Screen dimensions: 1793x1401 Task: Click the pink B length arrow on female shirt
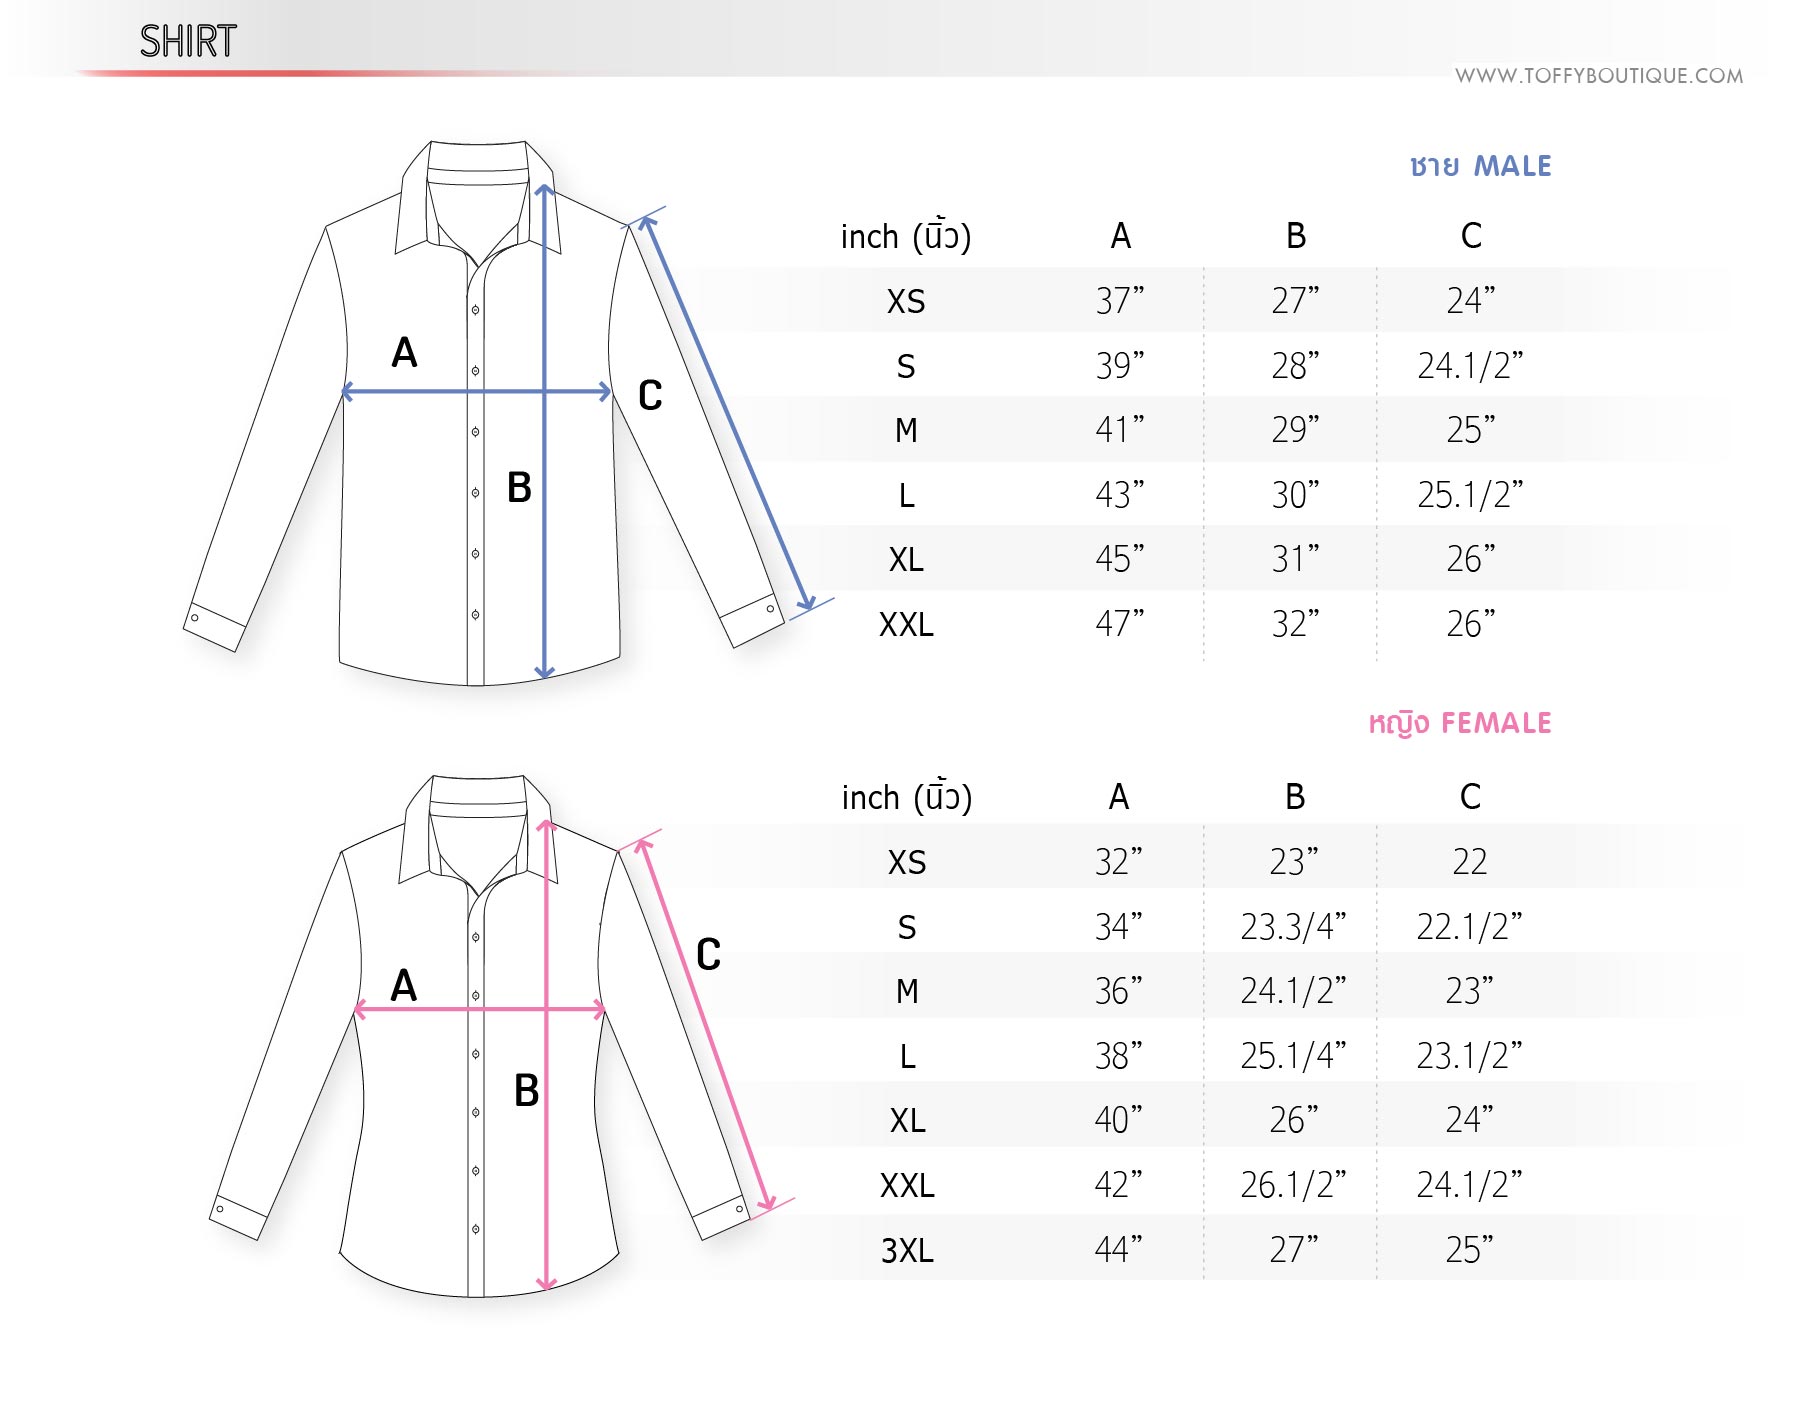click(546, 1055)
